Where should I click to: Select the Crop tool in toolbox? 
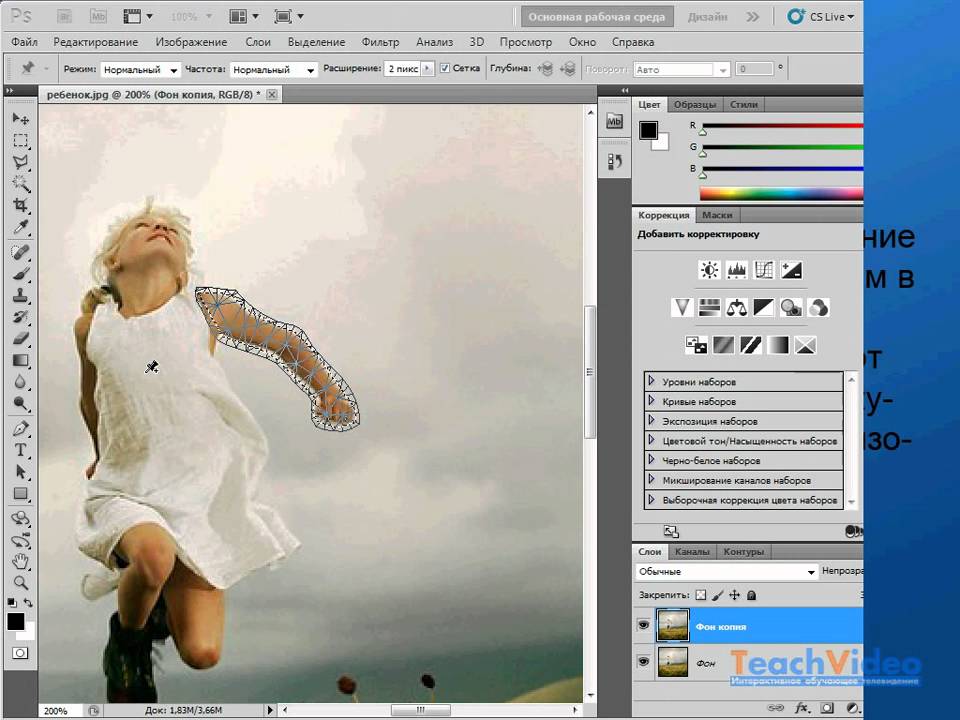click(20, 205)
